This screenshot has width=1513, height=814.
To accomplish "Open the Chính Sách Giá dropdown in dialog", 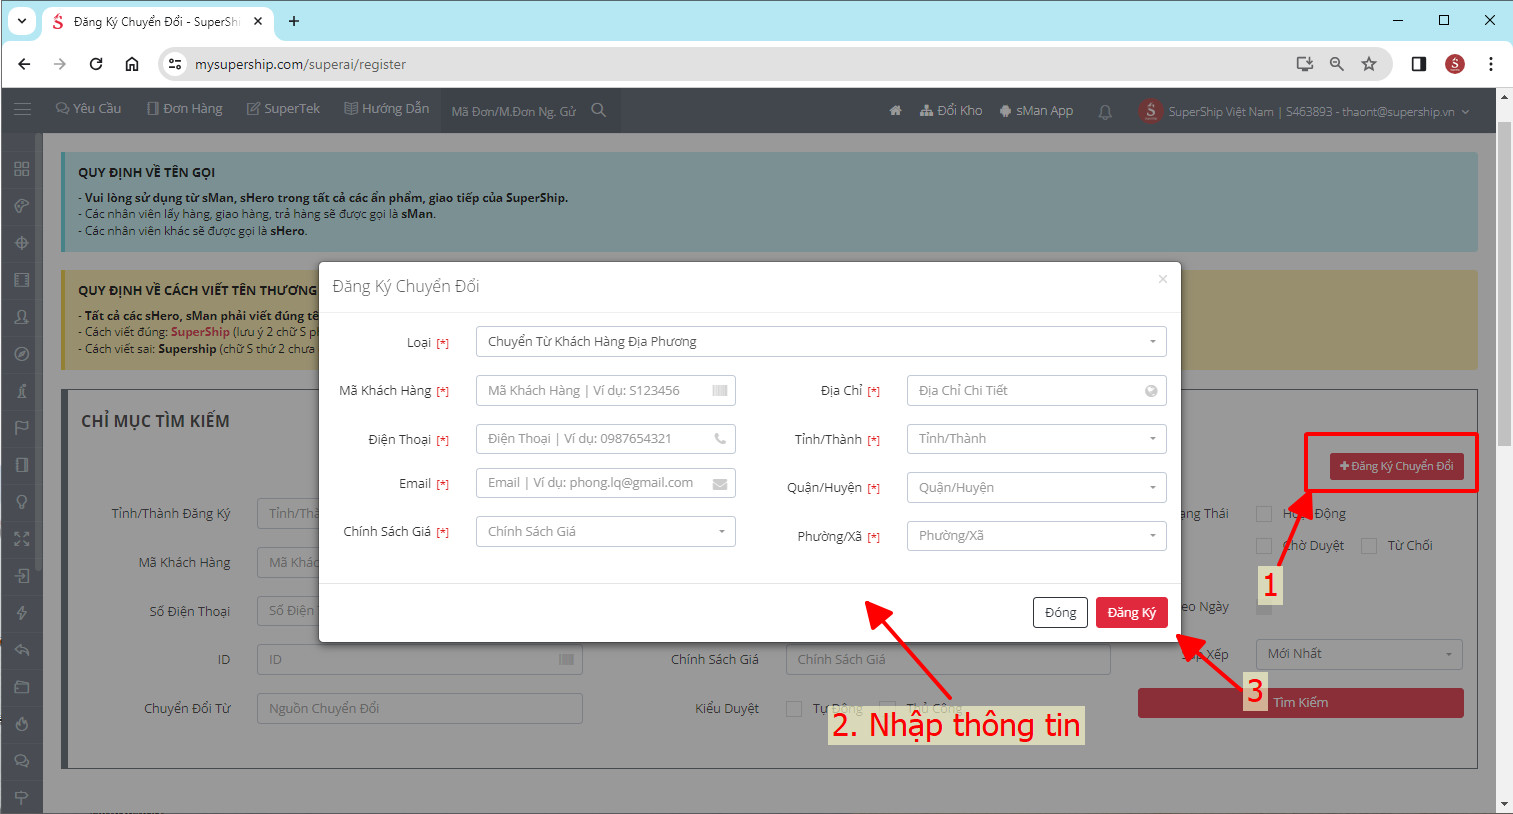I will [x=606, y=532].
